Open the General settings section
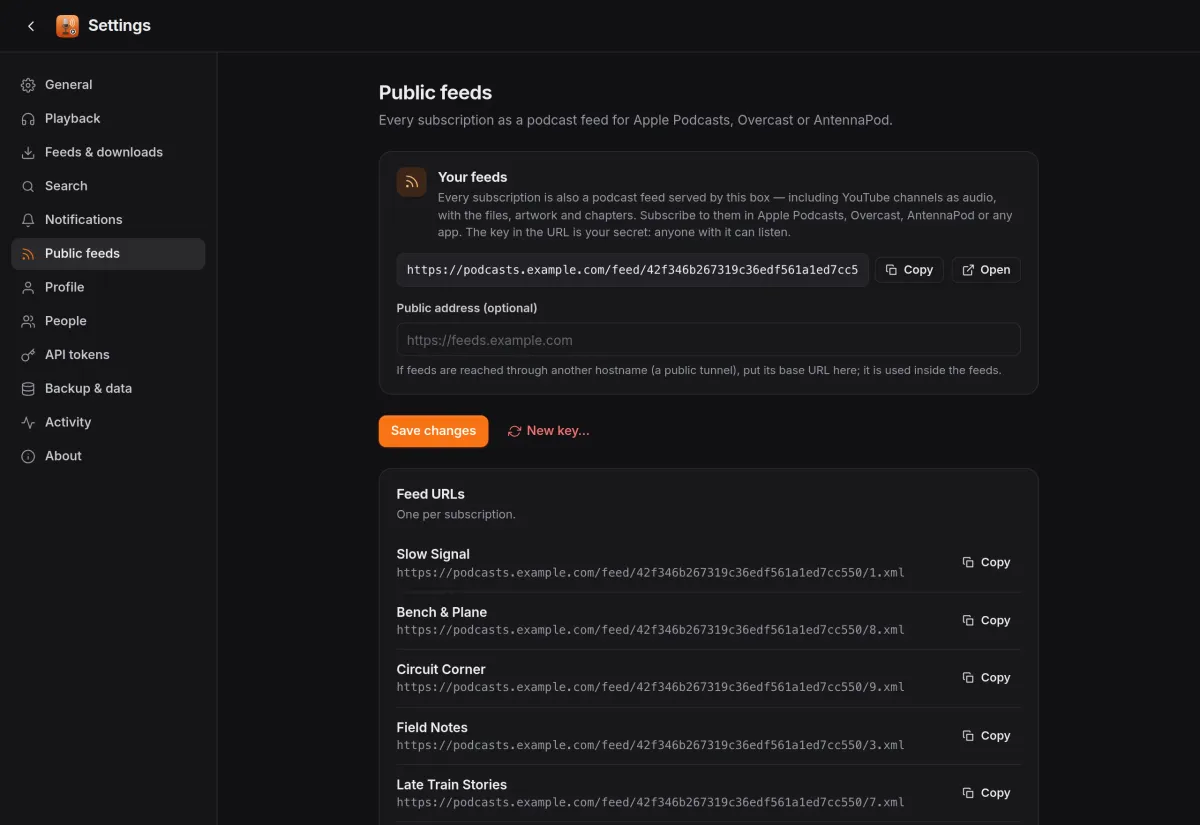This screenshot has height=825, width=1200. (108, 85)
